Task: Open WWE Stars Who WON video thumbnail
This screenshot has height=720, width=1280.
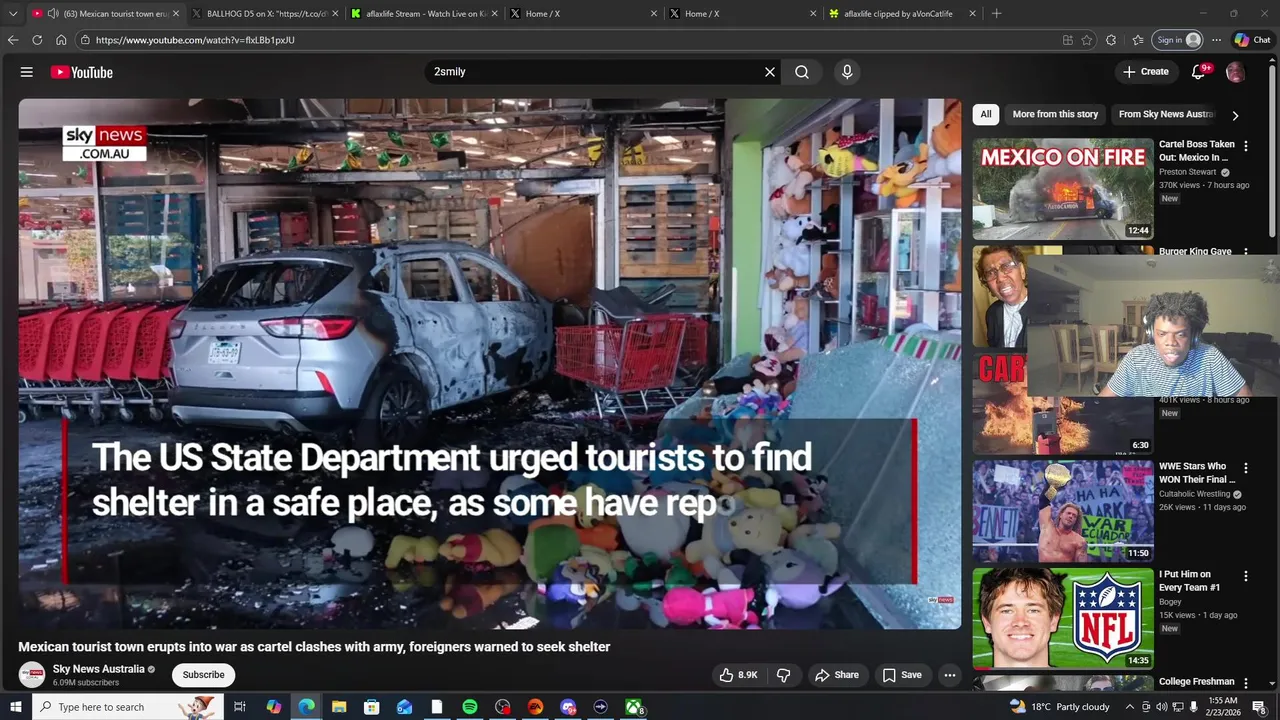Action: pos(1063,511)
